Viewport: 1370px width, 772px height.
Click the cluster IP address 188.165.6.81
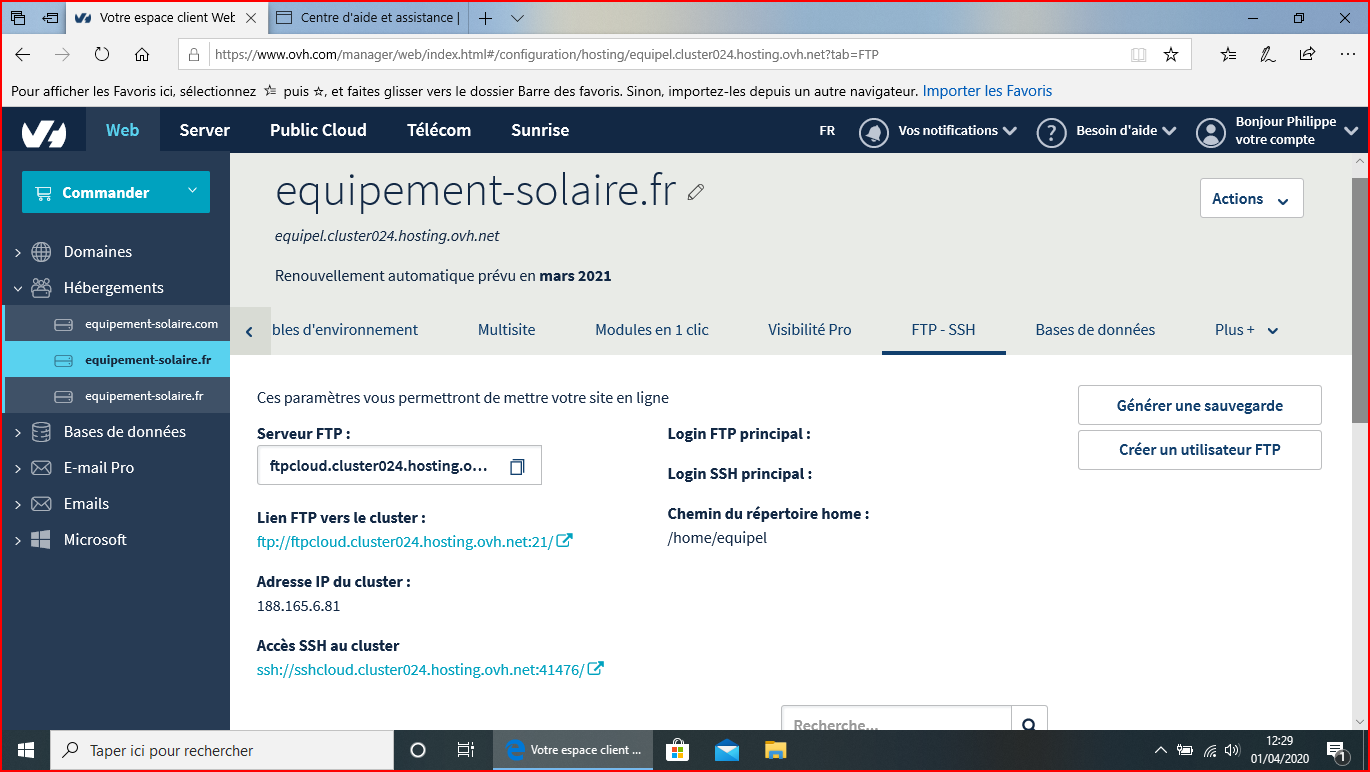pyautogui.click(x=299, y=606)
